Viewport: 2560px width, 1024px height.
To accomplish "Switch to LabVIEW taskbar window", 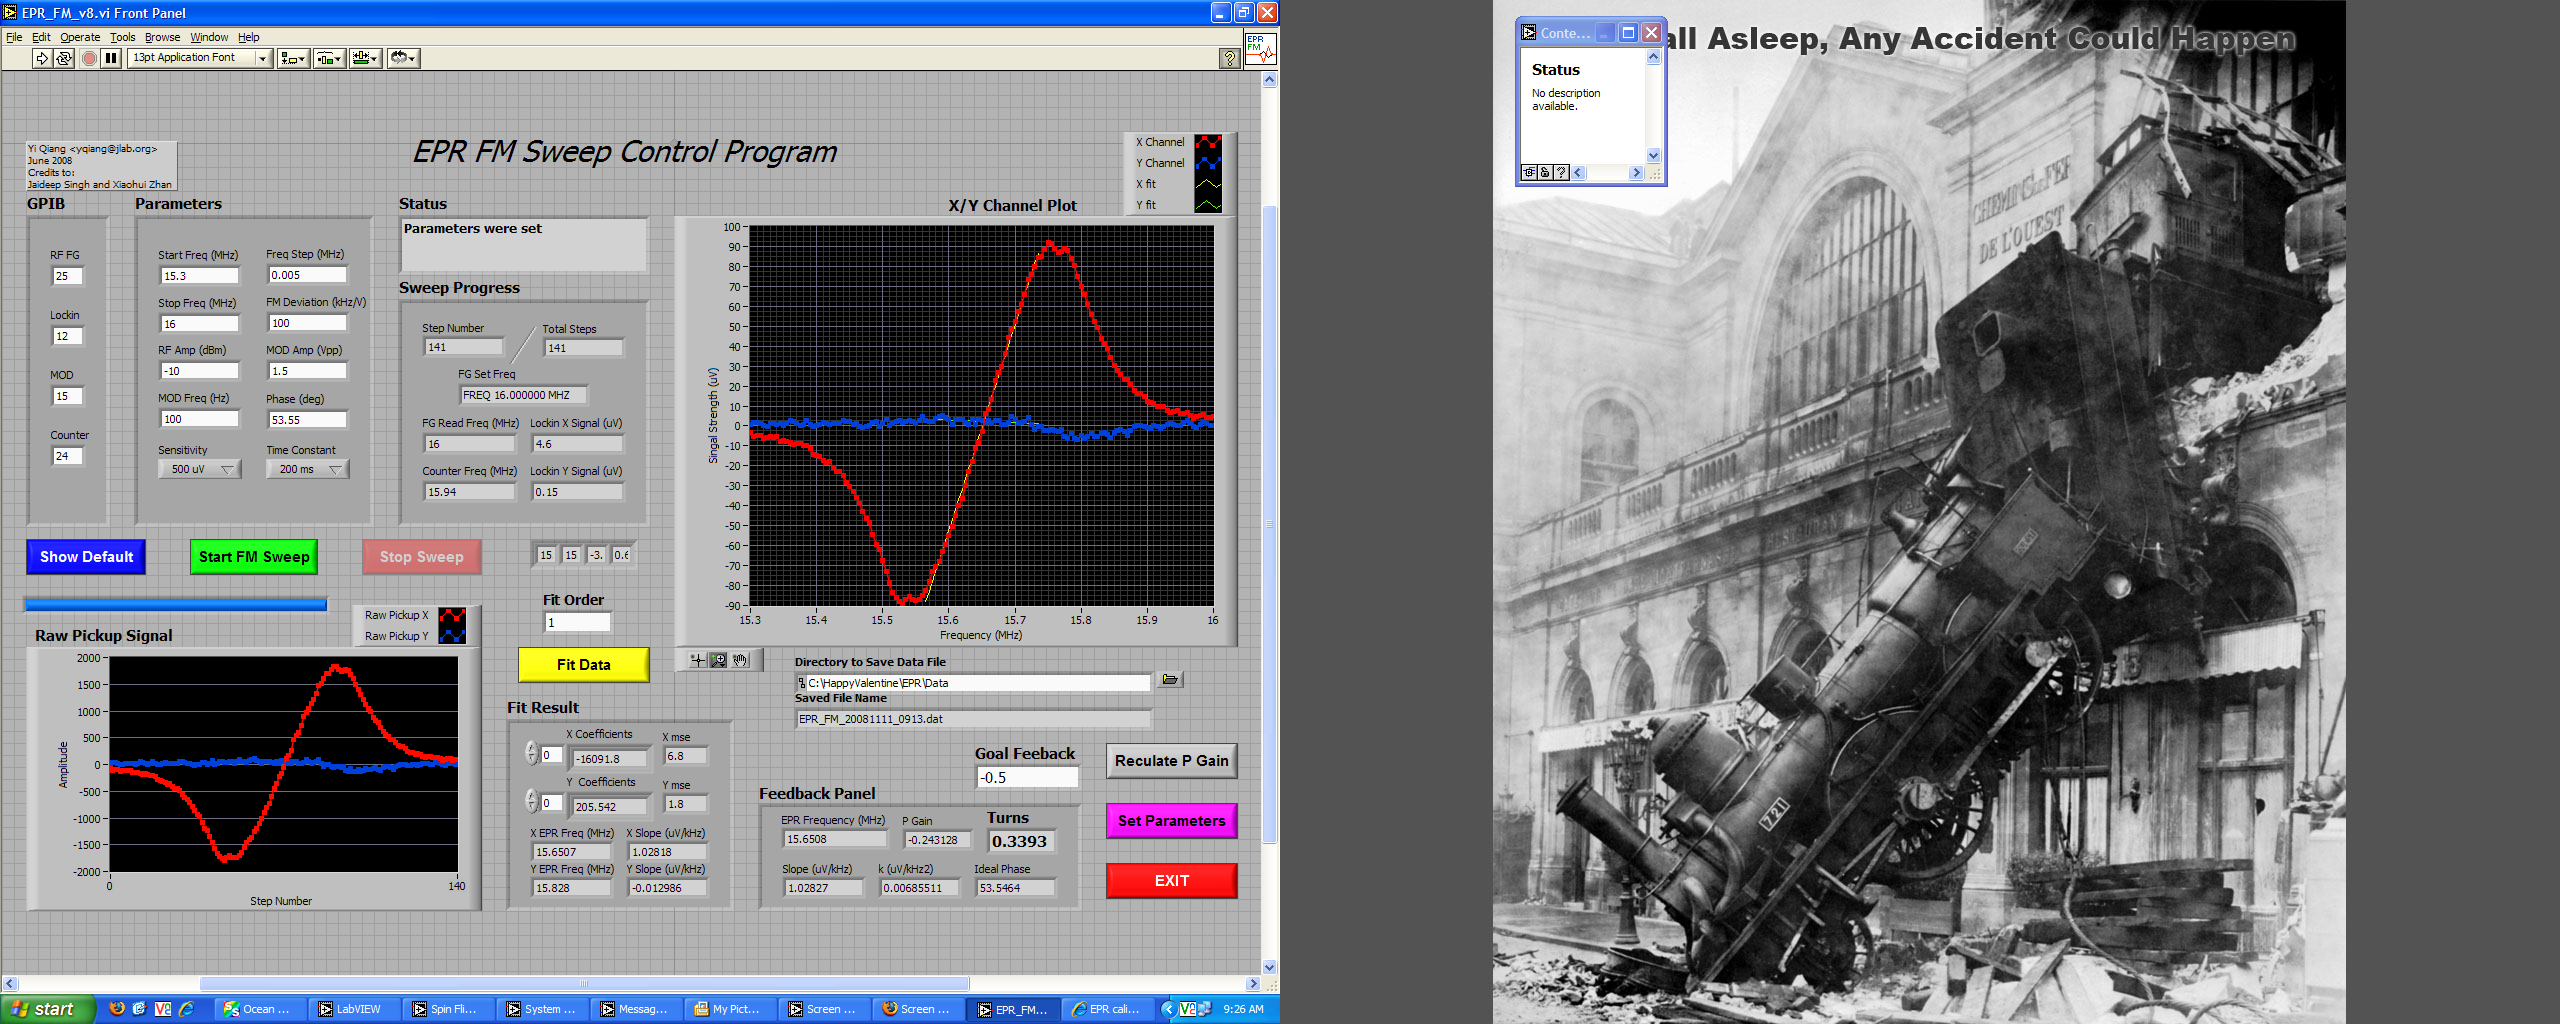I will [355, 1009].
